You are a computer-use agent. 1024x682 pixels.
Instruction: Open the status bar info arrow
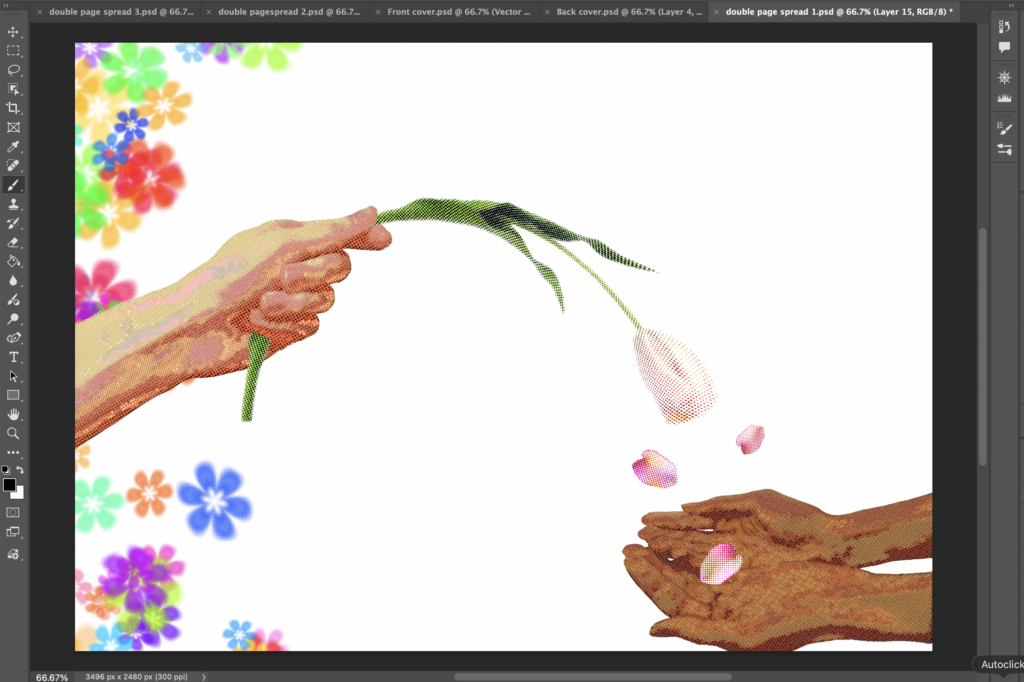pyautogui.click(x=204, y=677)
